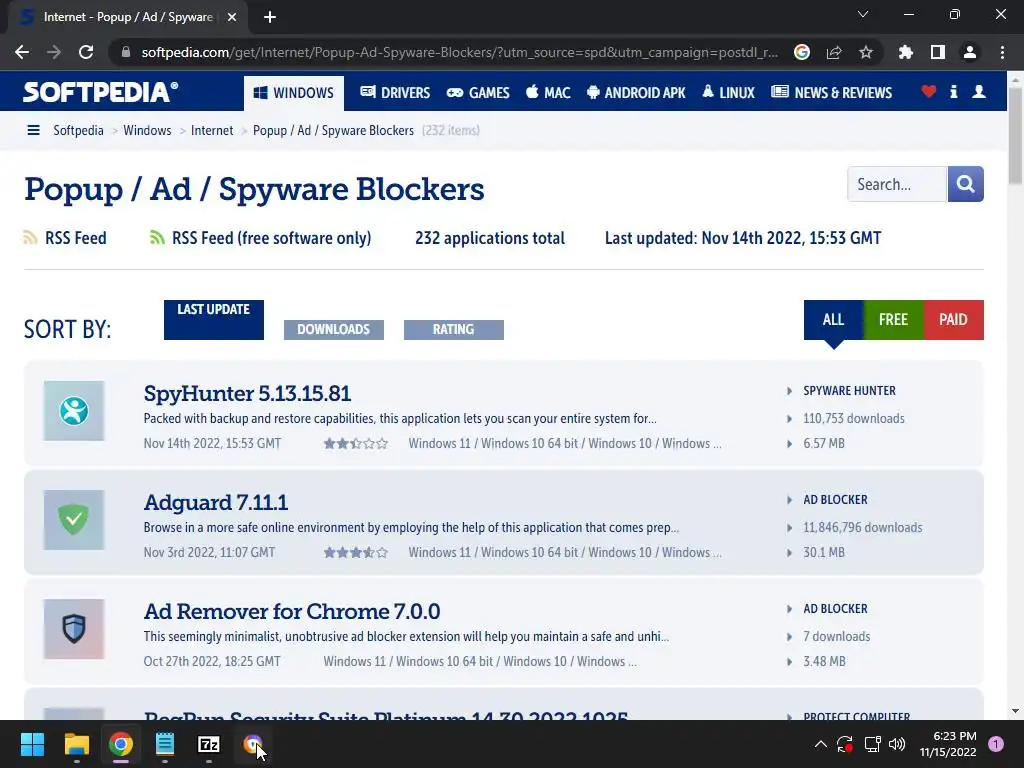The image size is (1024, 768).
Task: Show hidden tray icons chevron
Action: click(821, 744)
